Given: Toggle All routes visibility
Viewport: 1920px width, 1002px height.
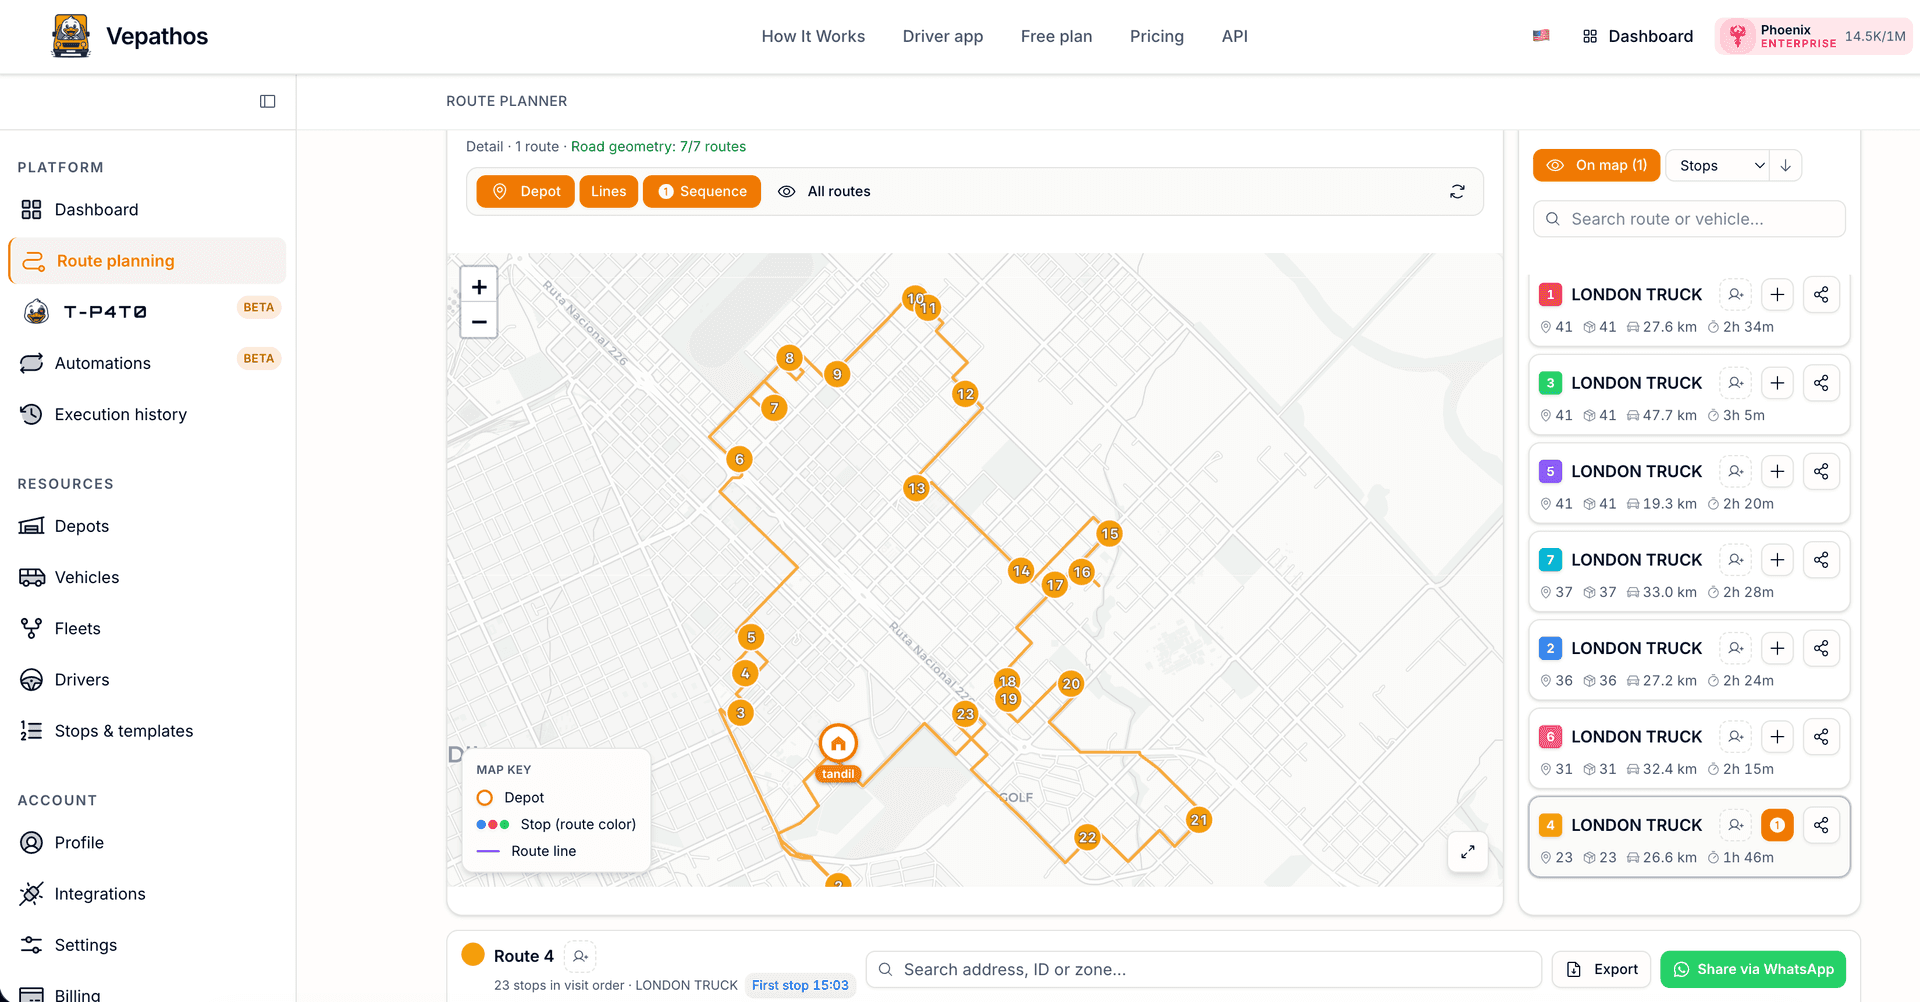Looking at the screenshot, I should pyautogui.click(x=824, y=191).
